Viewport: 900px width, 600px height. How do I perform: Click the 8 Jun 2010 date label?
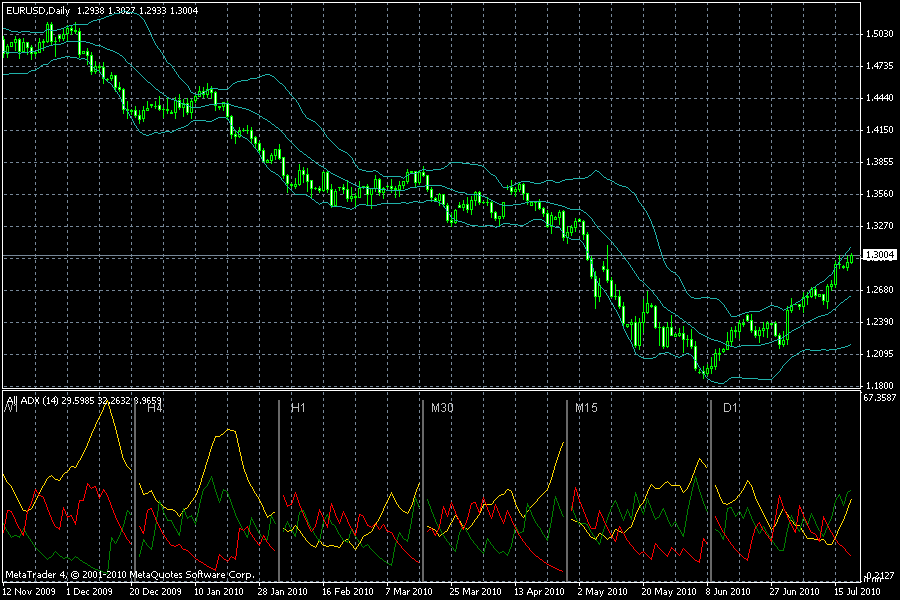click(728, 591)
